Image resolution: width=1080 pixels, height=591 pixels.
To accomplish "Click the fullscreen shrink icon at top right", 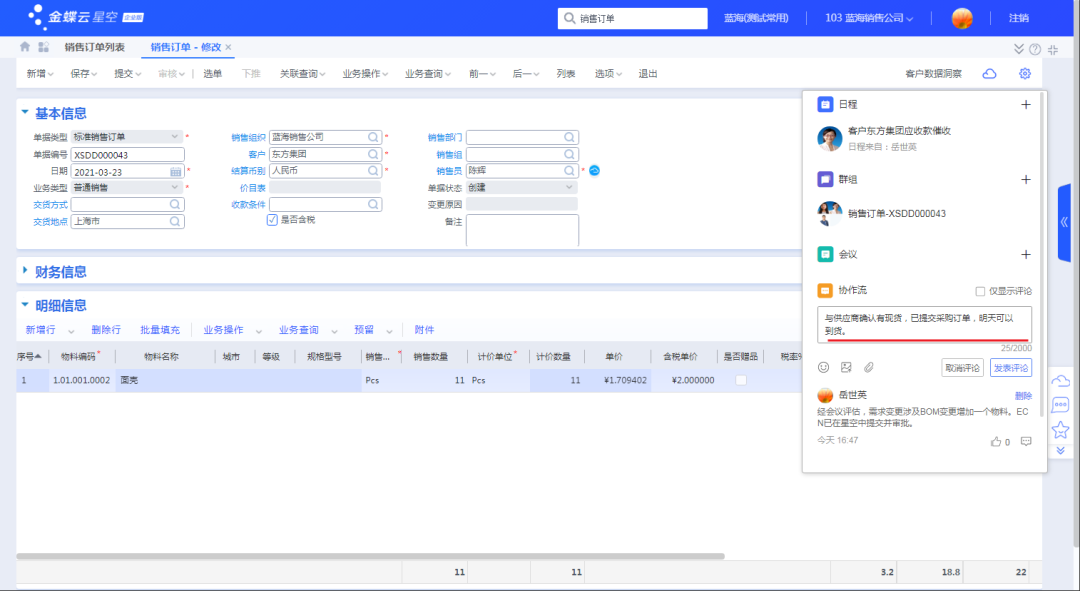I will click(1053, 49).
